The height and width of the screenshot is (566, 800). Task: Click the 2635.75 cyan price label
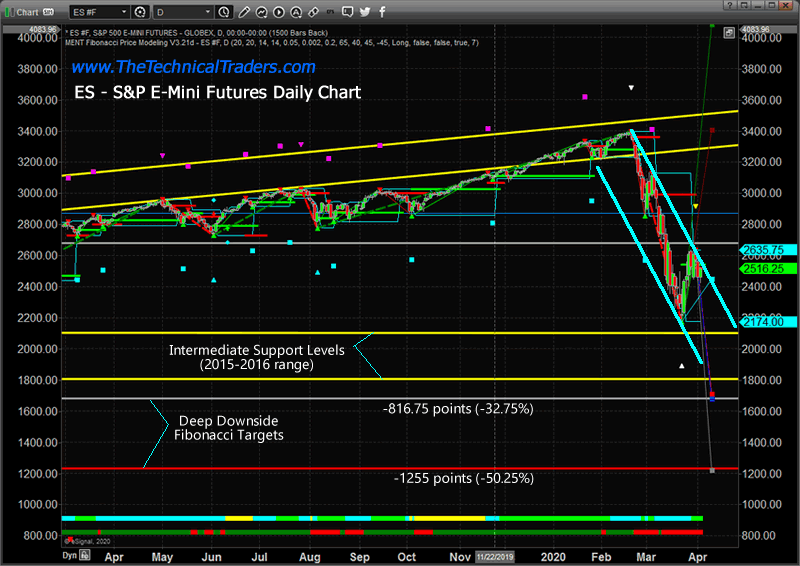(768, 250)
